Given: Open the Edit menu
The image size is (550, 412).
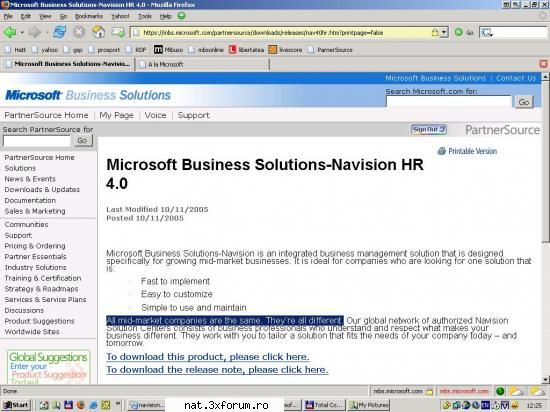Looking at the screenshot, I should click(26, 16).
